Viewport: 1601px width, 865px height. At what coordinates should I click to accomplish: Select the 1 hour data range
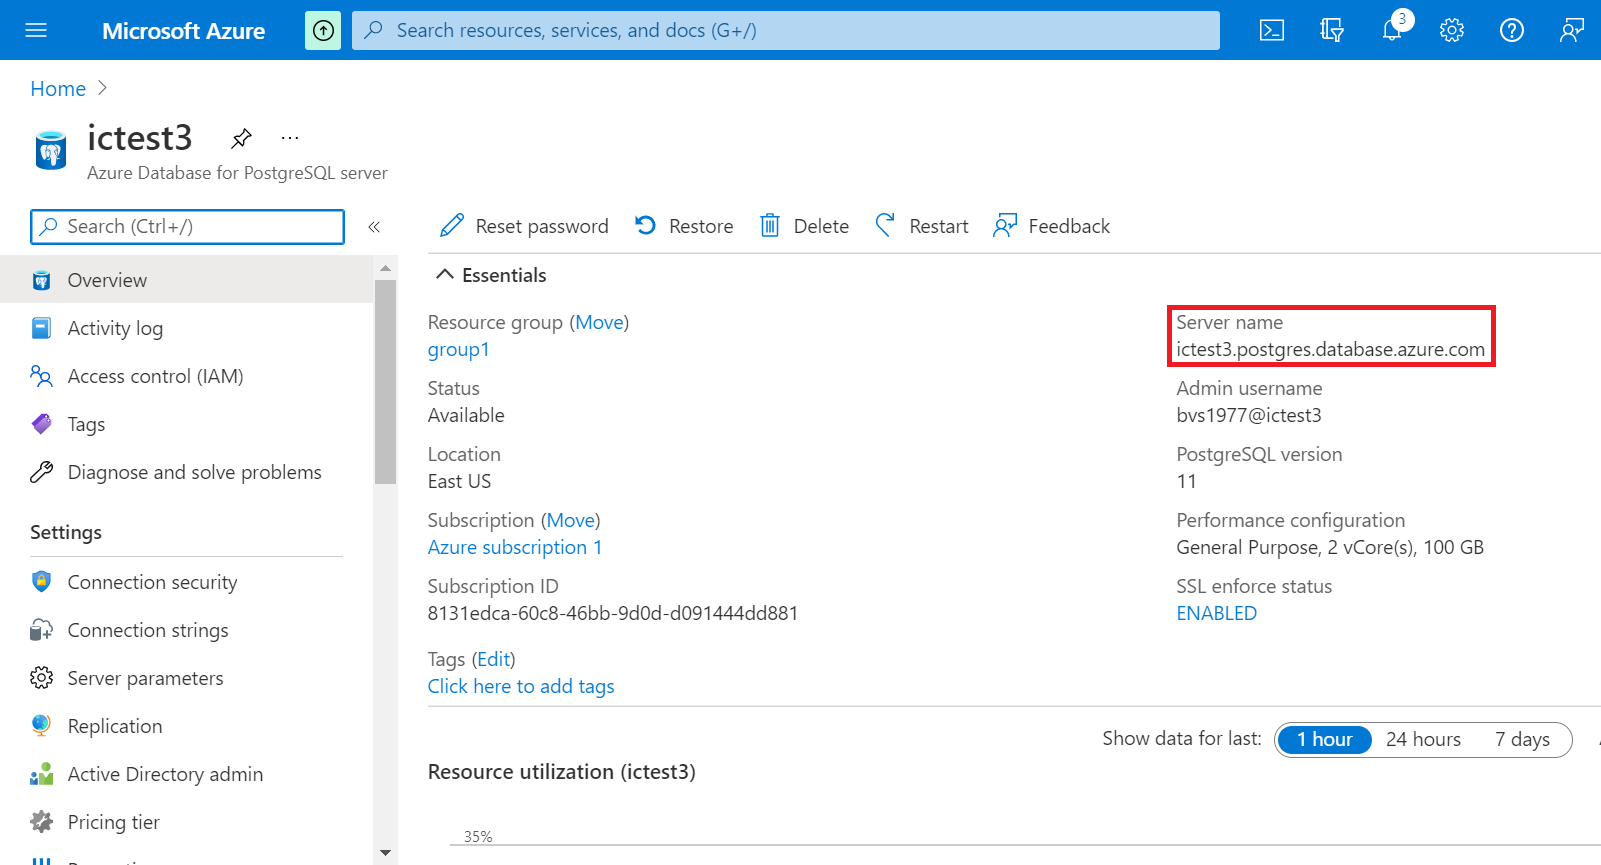point(1324,739)
